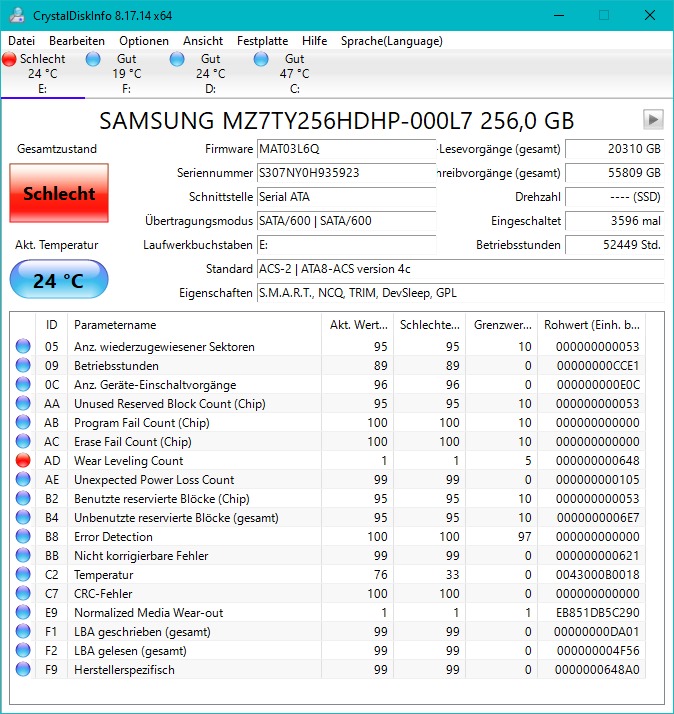Click the status dot for CRC-Fehler
674x714 pixels.
click(23, 593)
